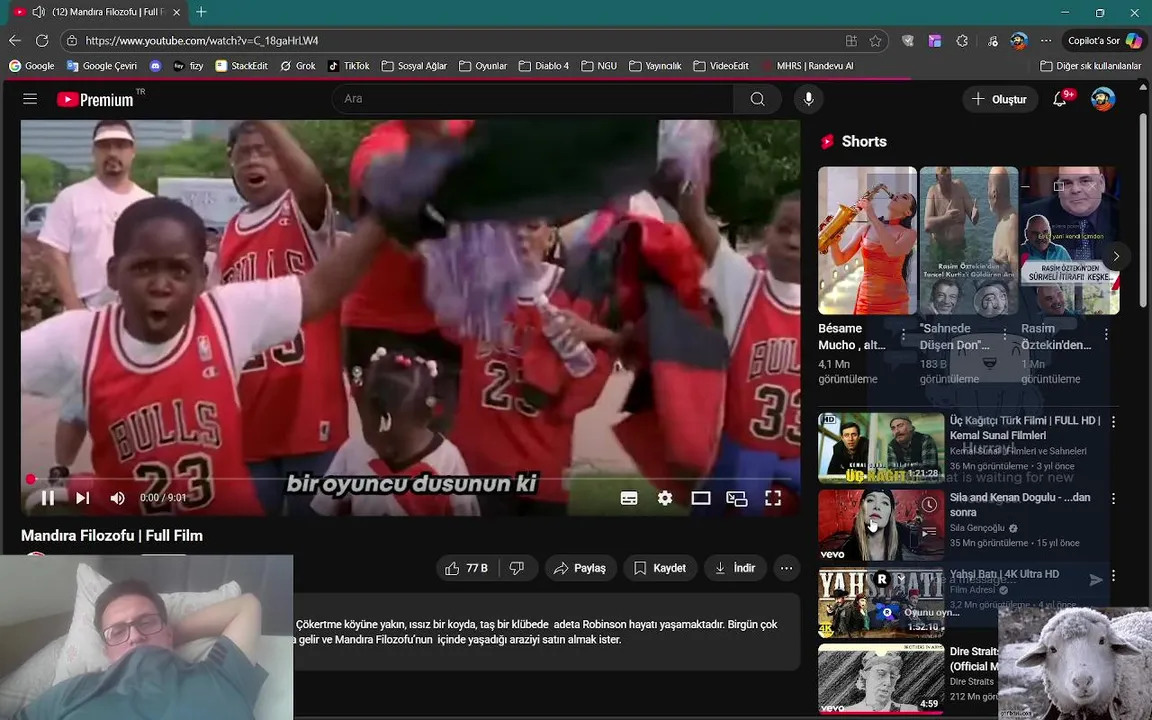Dislike the Mandıra Filozofu video
Screen dimensions: 1152x720
point(518,568)
